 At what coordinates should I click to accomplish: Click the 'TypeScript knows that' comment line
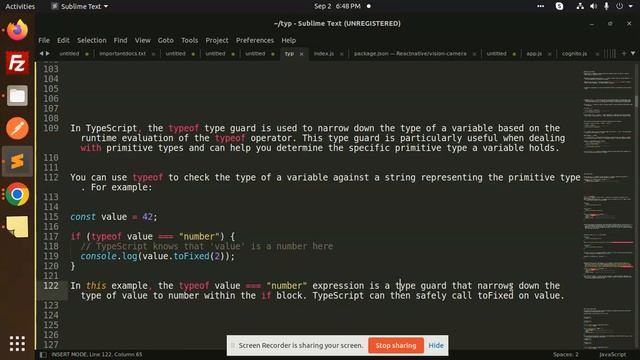[207, 247]
